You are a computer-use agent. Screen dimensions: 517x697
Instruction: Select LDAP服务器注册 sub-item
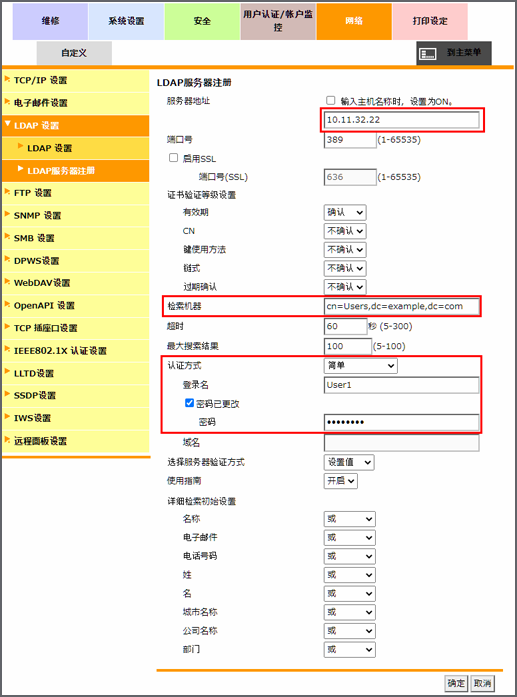click(x=76, y=171)
